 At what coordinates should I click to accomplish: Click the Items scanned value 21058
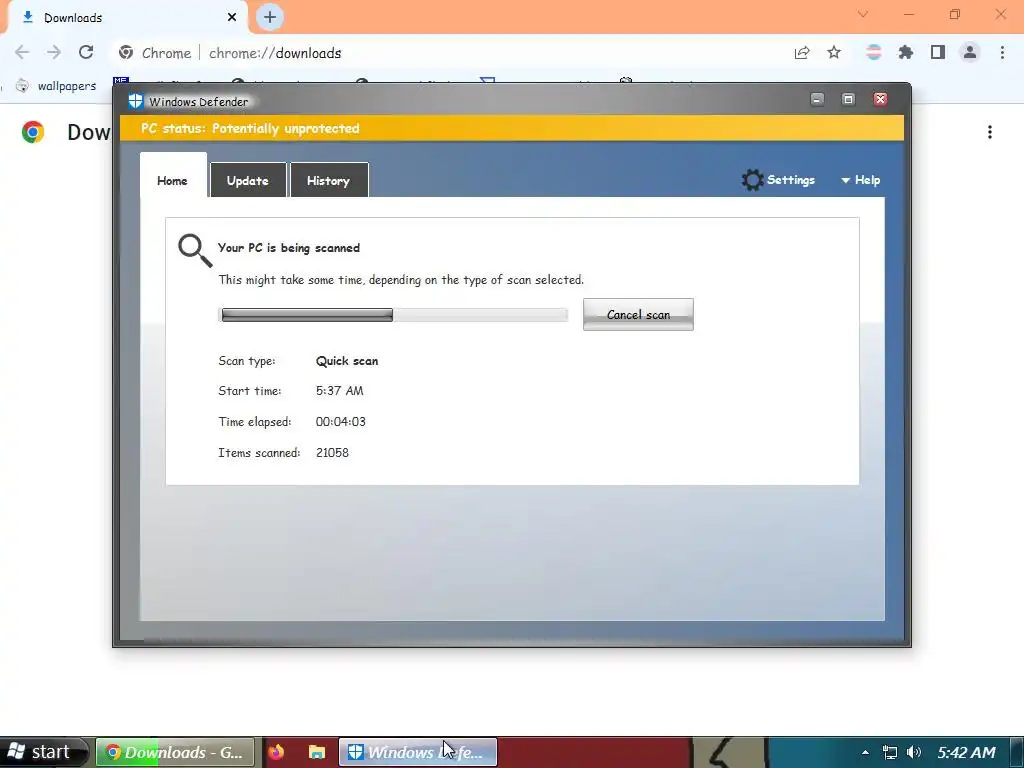tap(332, 453)
